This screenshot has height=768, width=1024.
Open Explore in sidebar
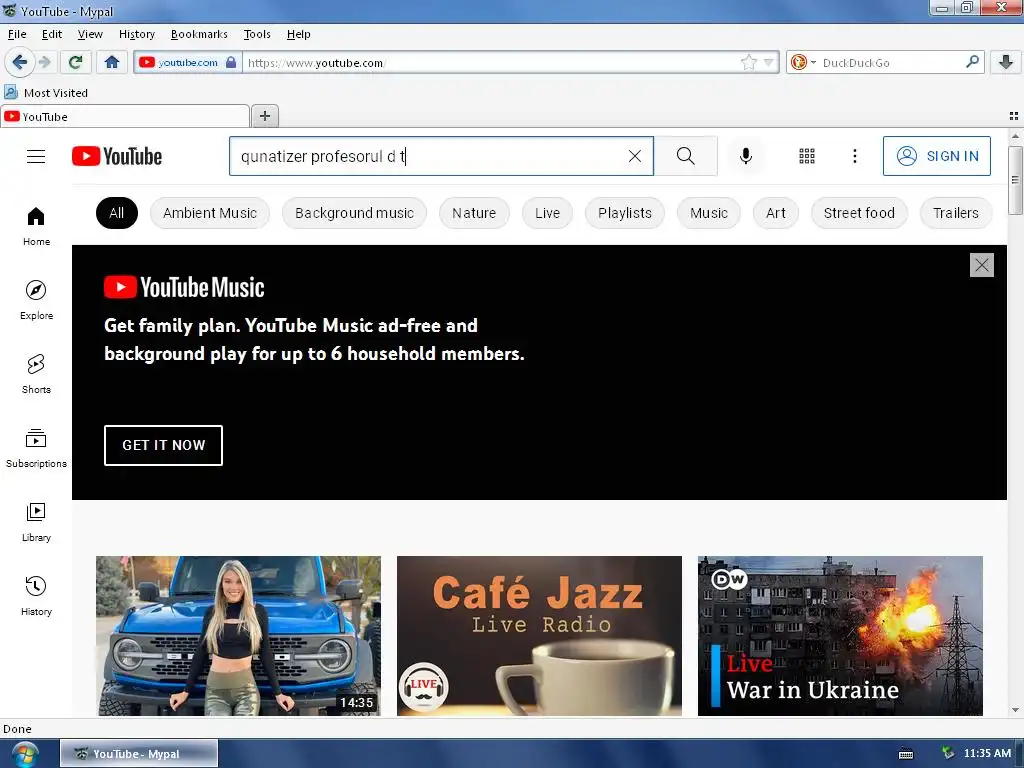coord(37,300)
